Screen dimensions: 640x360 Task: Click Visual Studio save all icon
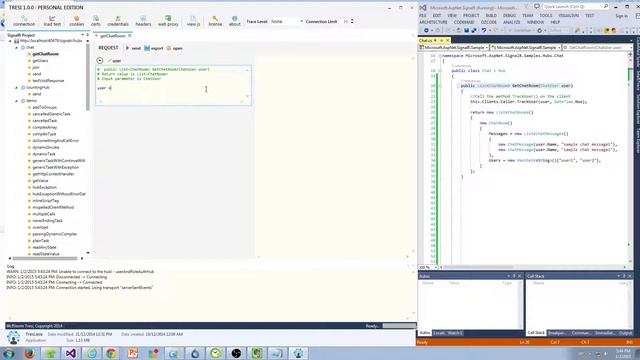pos(473,31)
